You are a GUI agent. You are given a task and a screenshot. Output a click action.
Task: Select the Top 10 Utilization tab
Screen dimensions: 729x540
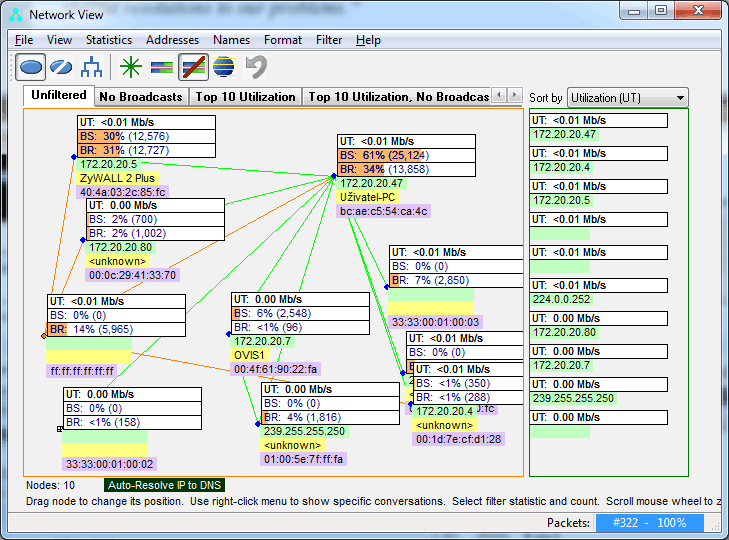(x=246, y=97)
